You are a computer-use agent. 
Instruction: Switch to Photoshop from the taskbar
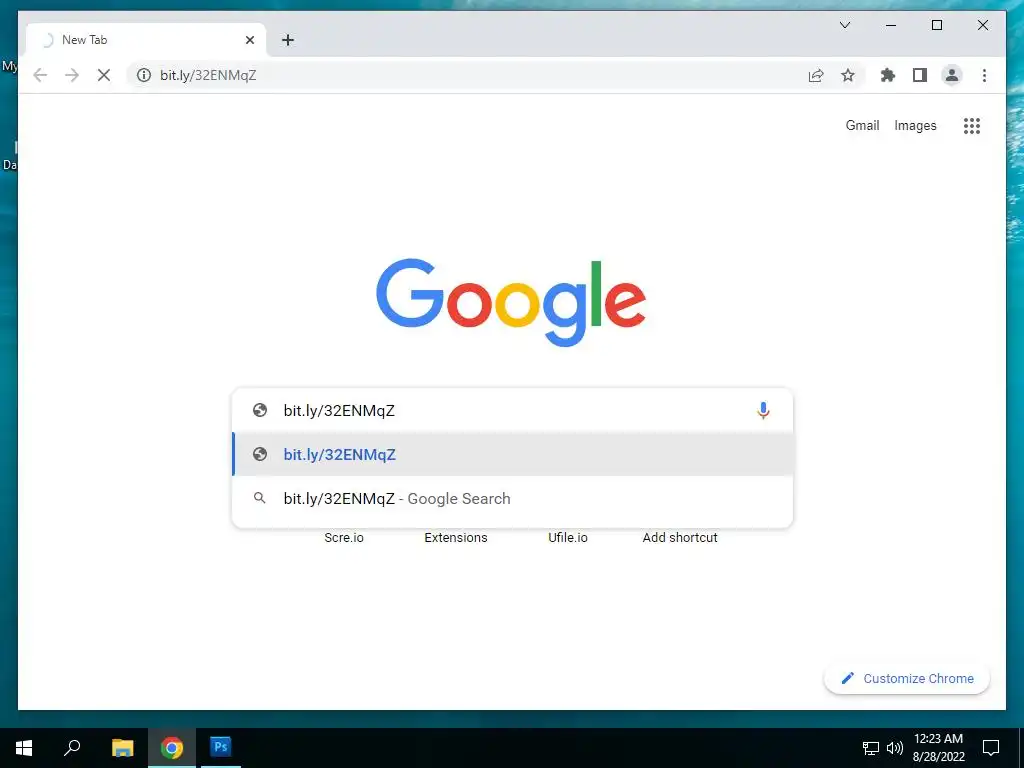(x=221, y=748)
